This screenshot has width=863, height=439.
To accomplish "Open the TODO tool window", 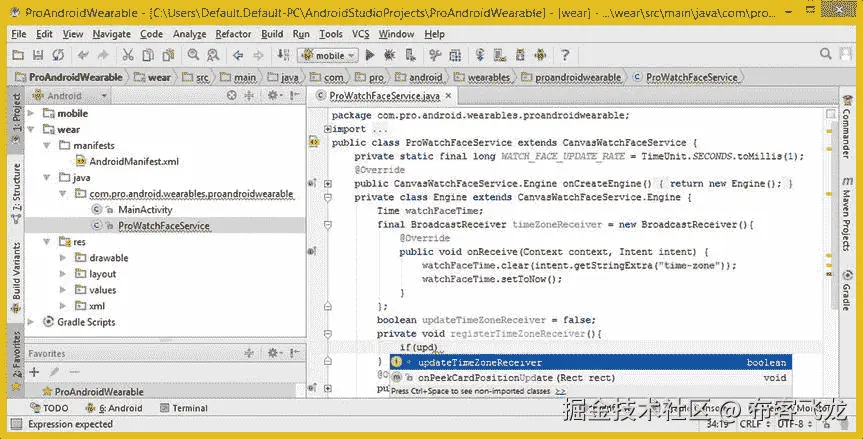I will (50, 408).
